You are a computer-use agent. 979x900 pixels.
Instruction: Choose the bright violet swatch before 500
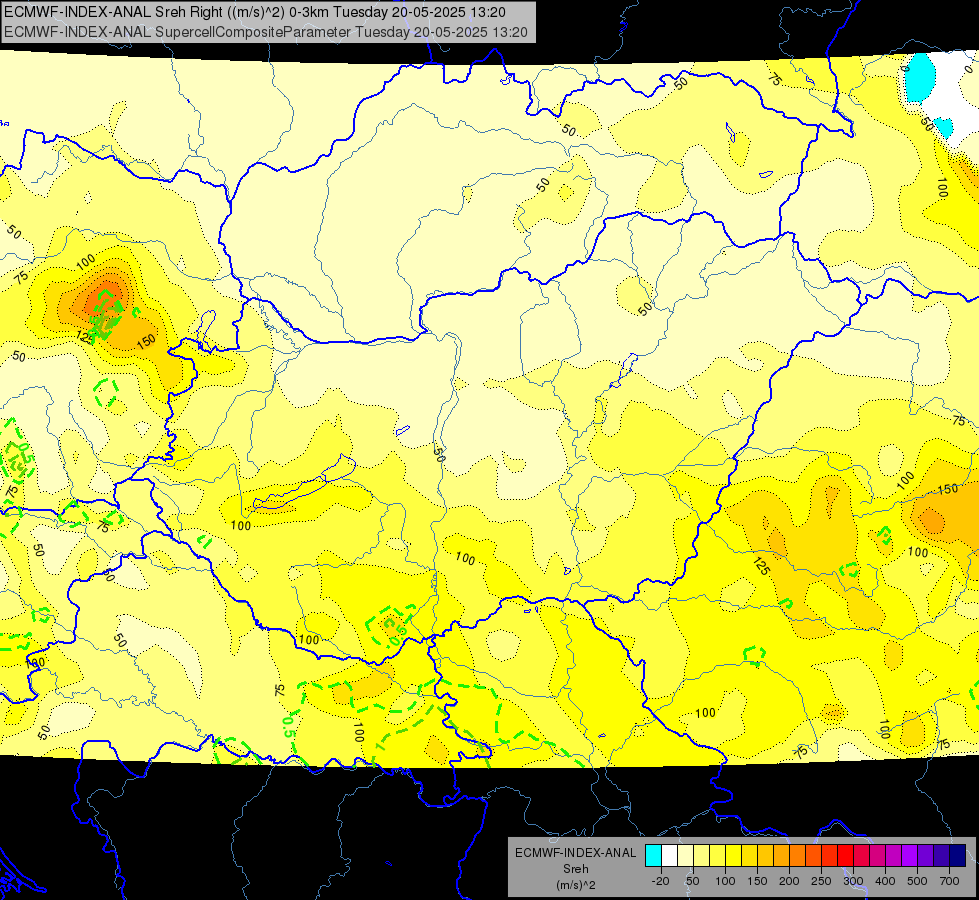coord(910,856)
